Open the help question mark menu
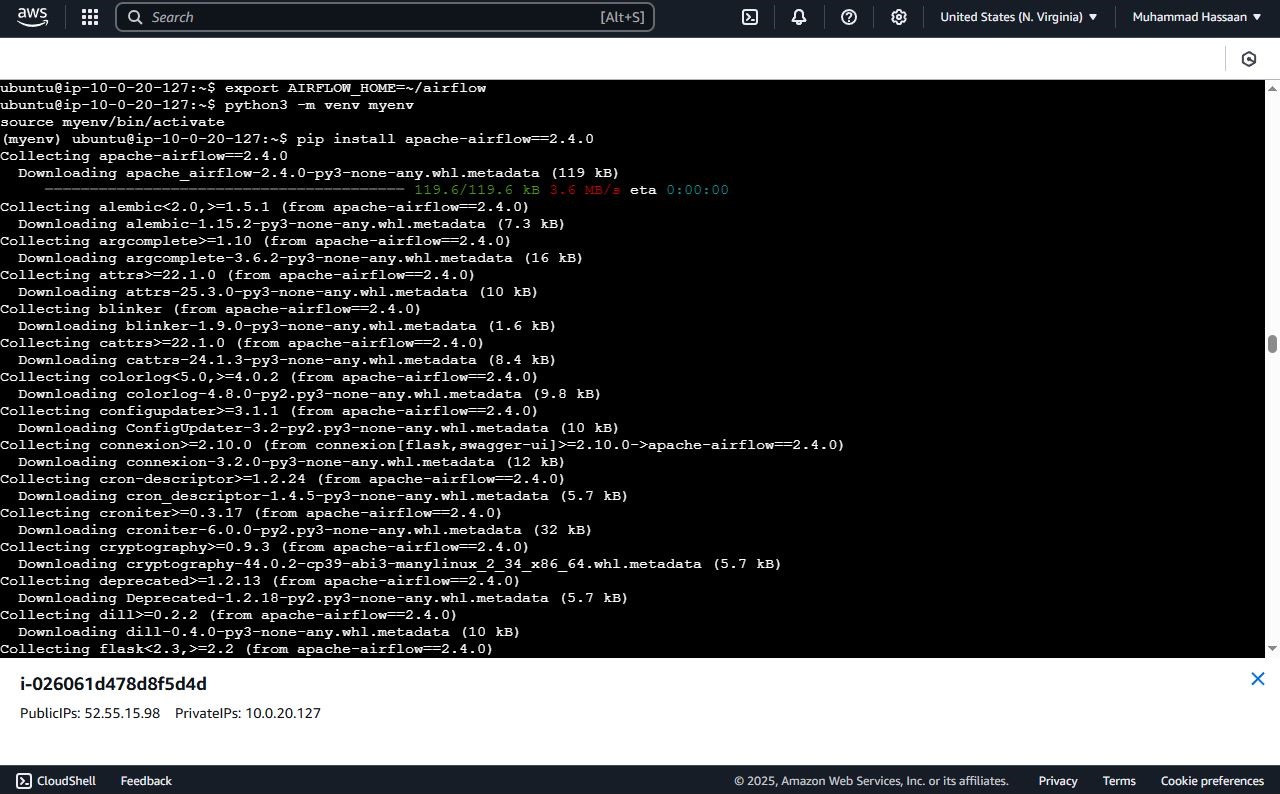This screenshot has height=794, width=1280. pos(849,17)
